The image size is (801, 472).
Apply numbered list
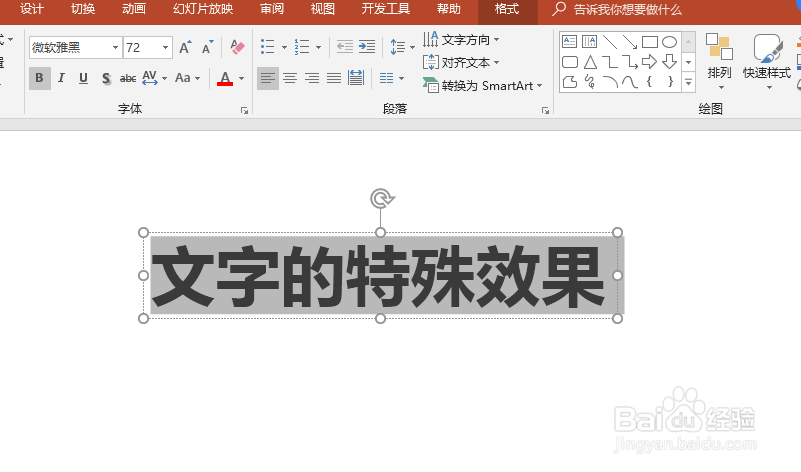click(302, 47)
